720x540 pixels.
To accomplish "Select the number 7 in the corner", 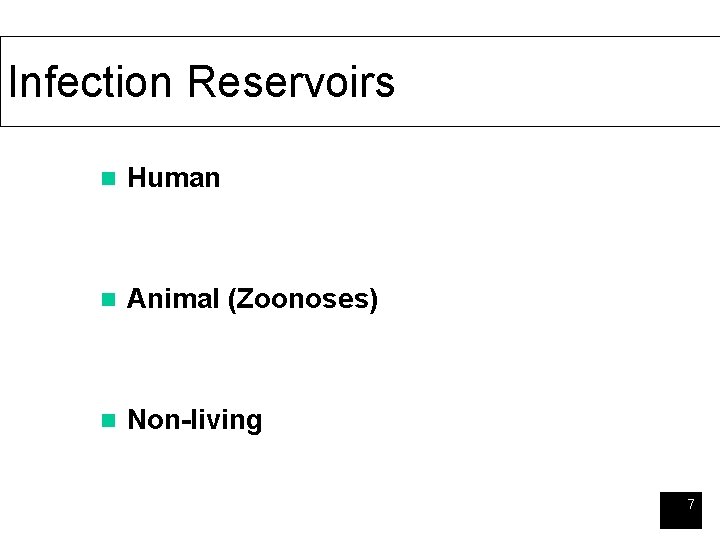I will click(691, 504).
